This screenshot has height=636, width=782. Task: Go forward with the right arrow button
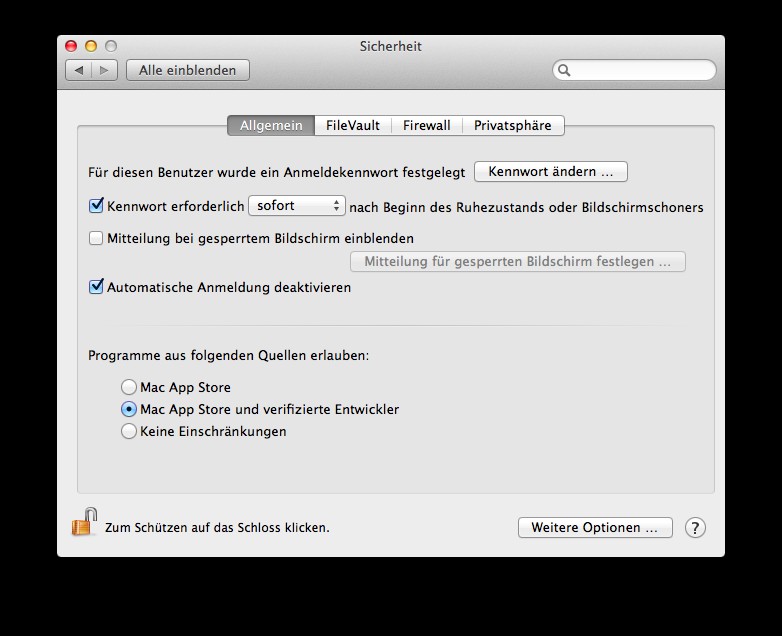click(106, 70)
